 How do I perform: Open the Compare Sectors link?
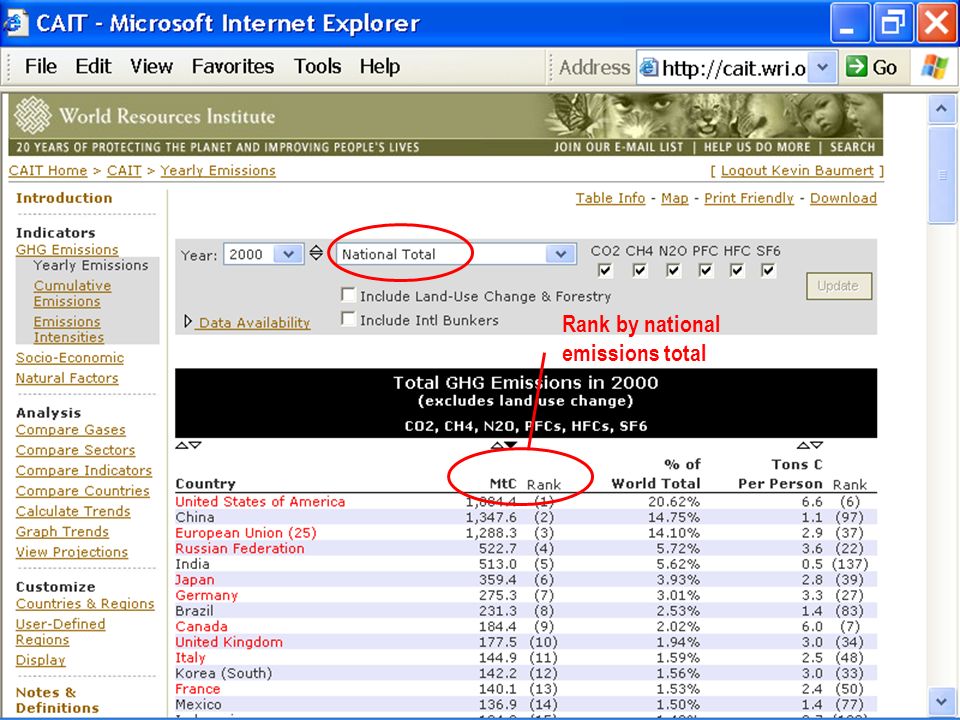point(75,450)
